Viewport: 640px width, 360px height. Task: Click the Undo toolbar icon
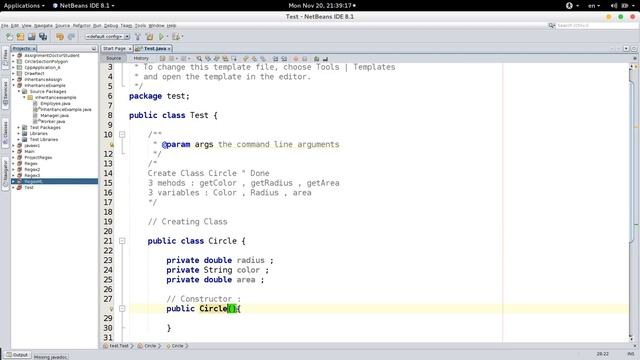[x=60, y=37]
